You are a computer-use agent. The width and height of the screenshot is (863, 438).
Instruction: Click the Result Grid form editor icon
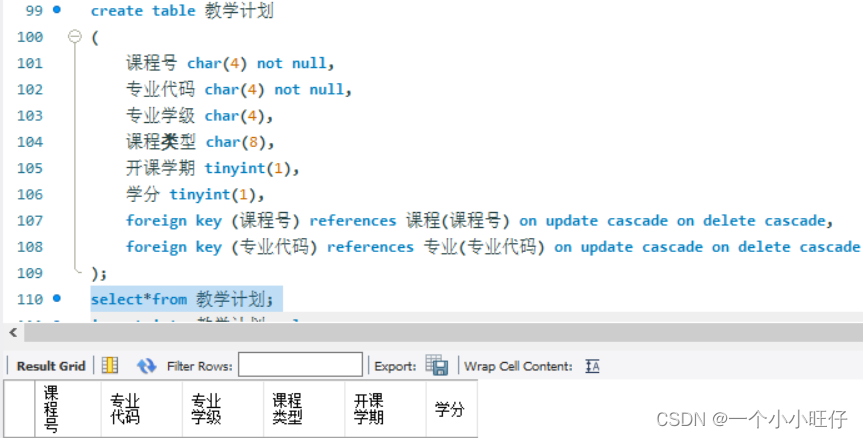(x=110, y=365)
